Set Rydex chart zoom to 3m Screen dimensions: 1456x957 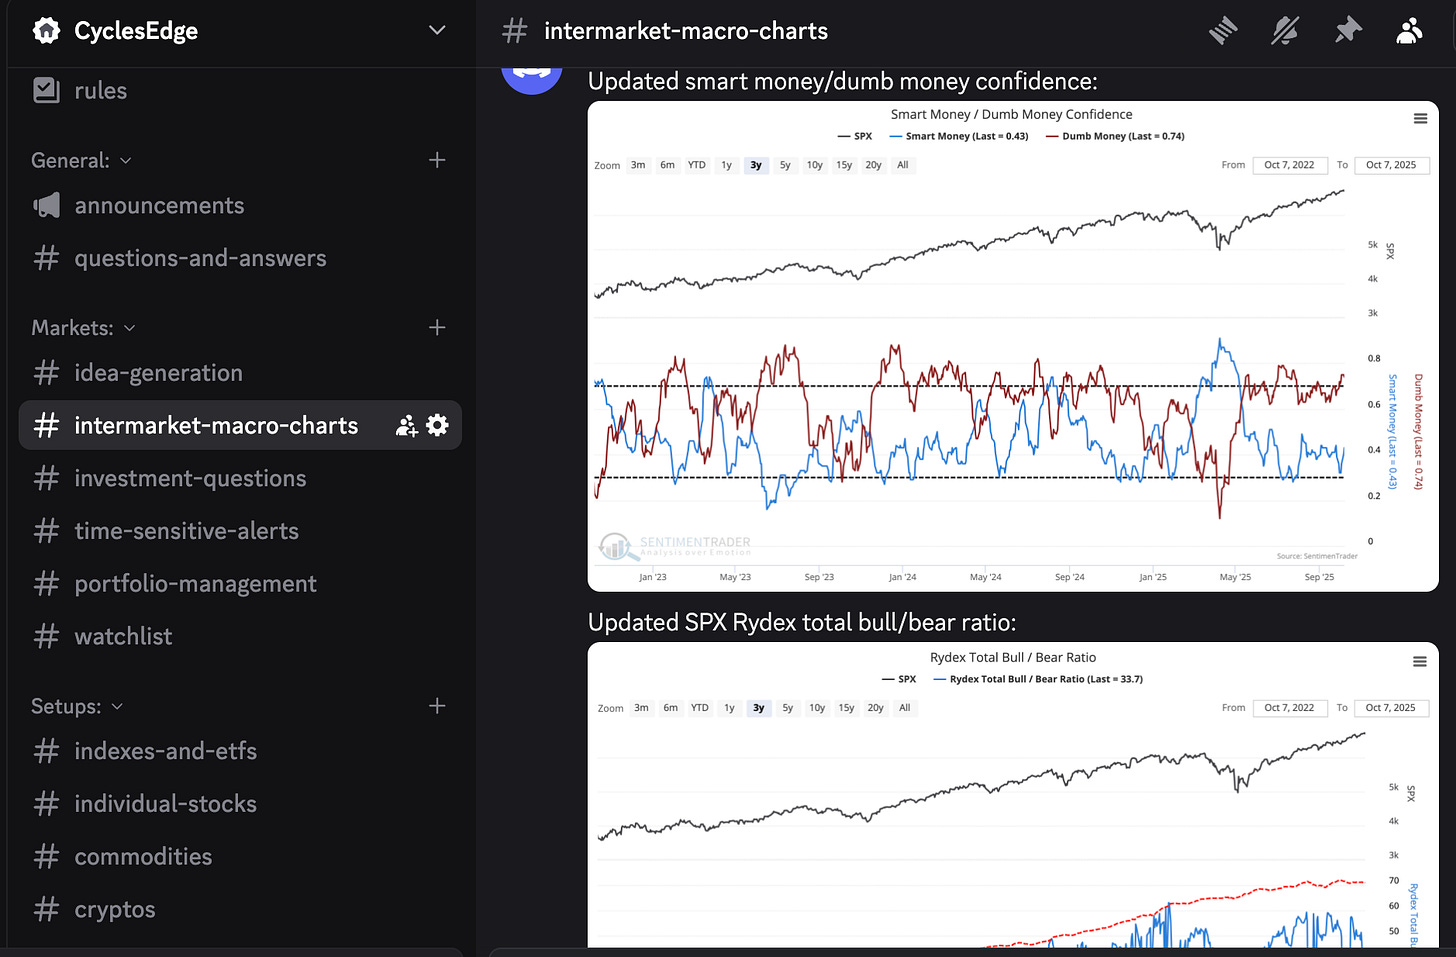[641, 708]
